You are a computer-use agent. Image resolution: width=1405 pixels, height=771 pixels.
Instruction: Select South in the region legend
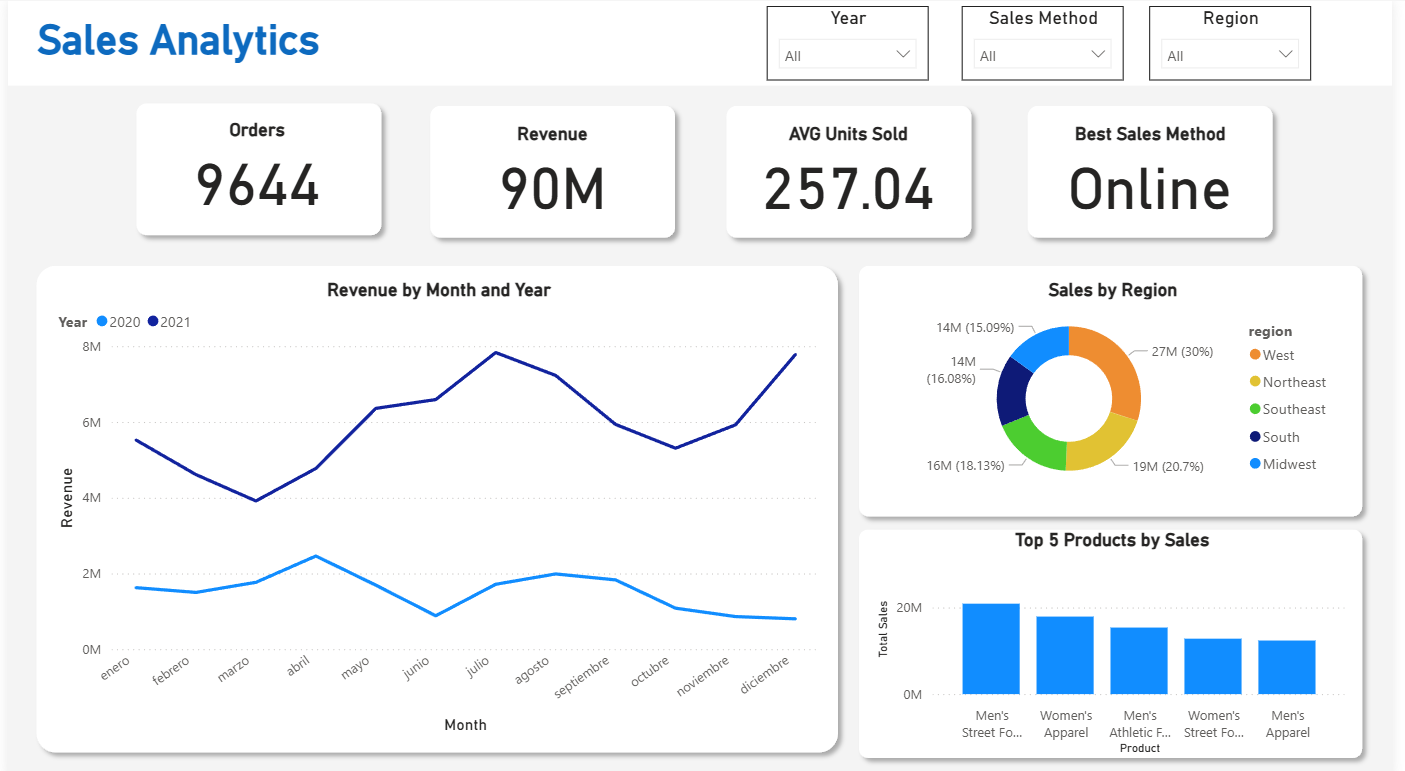pyautogui.click(x=1280, y=437)
